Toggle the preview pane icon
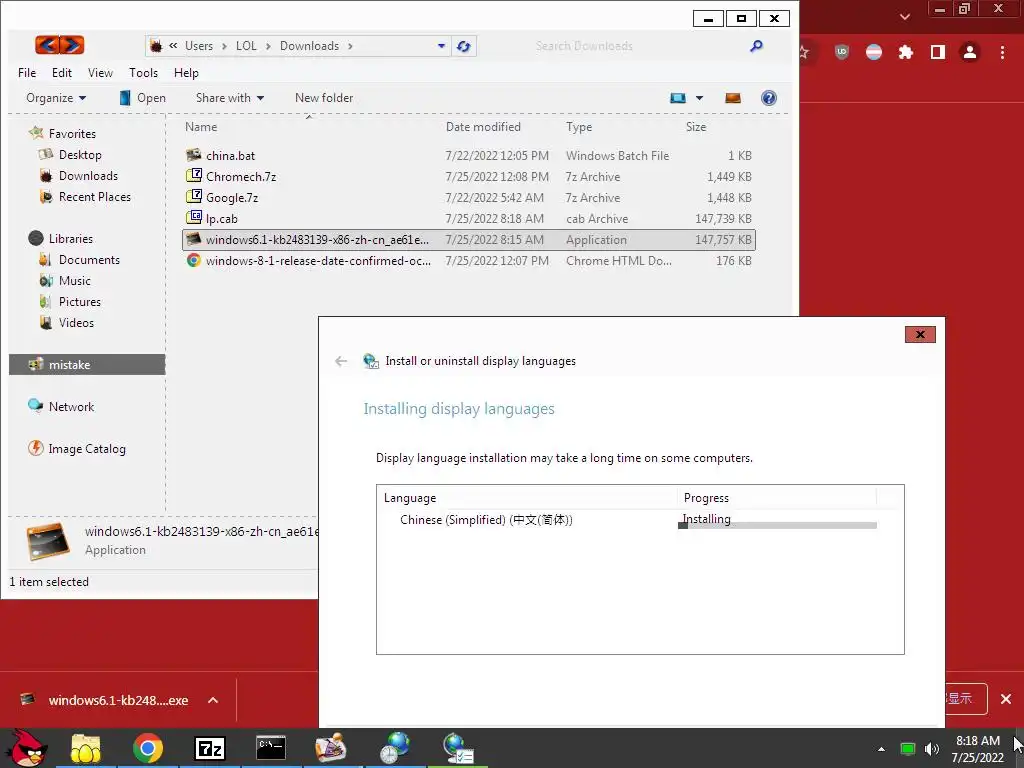This screenshot has width=1024, height=768. click(x=733, y=98)
